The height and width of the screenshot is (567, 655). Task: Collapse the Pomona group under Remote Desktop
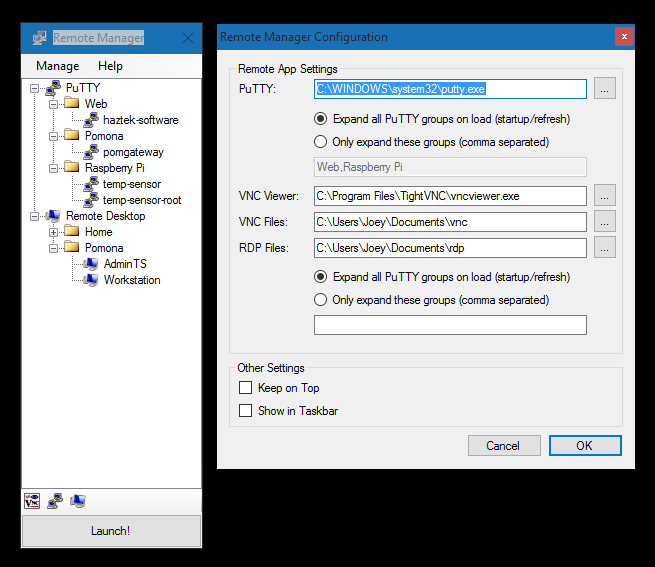[x=53, y=249]
